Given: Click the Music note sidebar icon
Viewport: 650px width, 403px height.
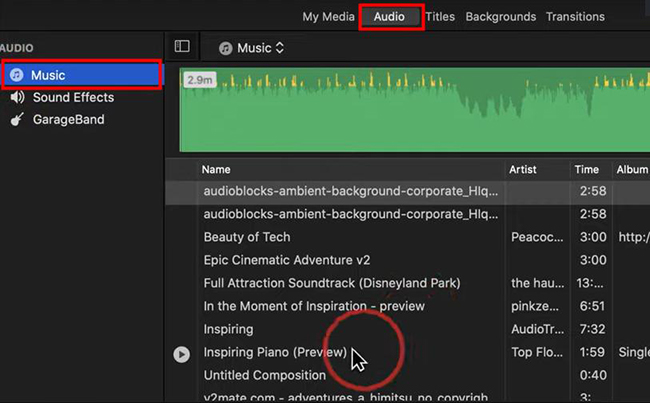Looking at the screenshot, I should click(17, 75).
